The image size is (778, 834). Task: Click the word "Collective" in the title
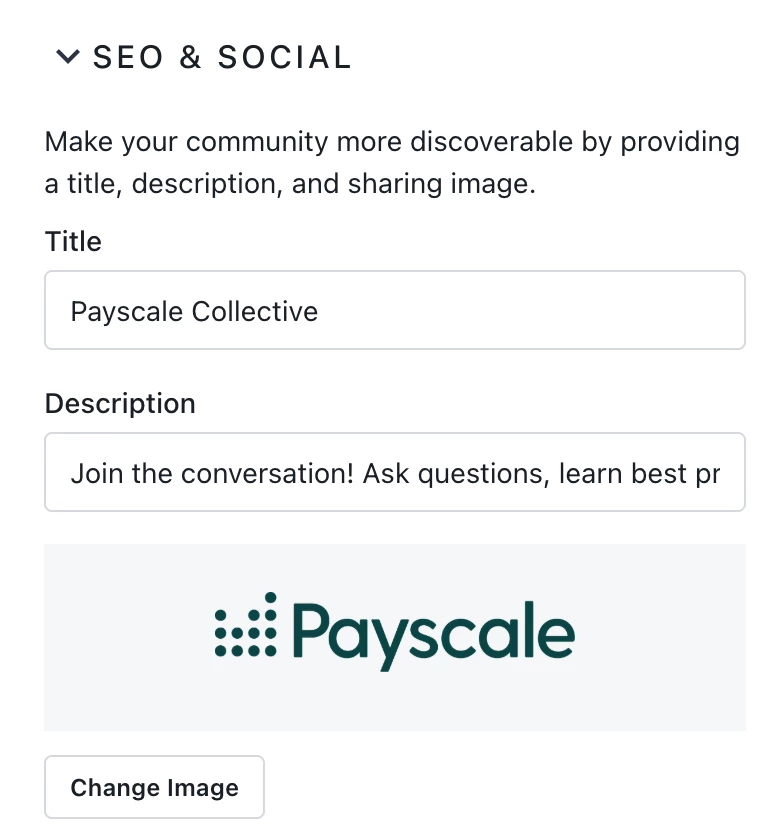[x=255, y=311]
